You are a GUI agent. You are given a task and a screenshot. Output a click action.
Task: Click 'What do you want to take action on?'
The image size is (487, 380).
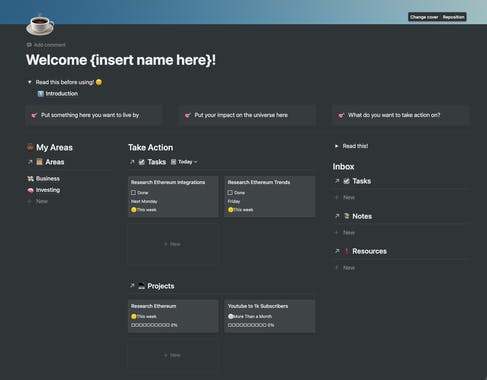pyautogui.click(x=394, y=115)
